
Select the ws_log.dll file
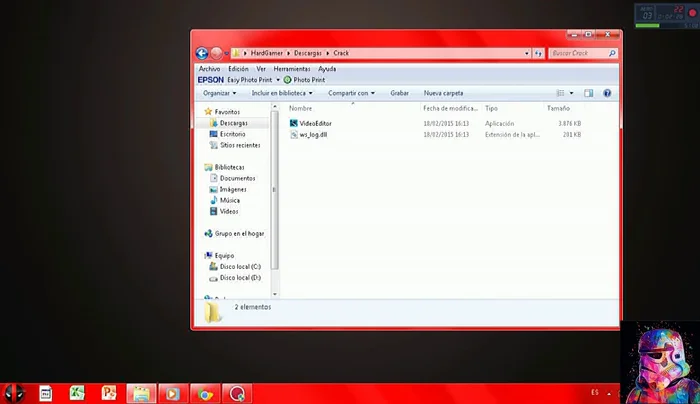coord(313,134)
